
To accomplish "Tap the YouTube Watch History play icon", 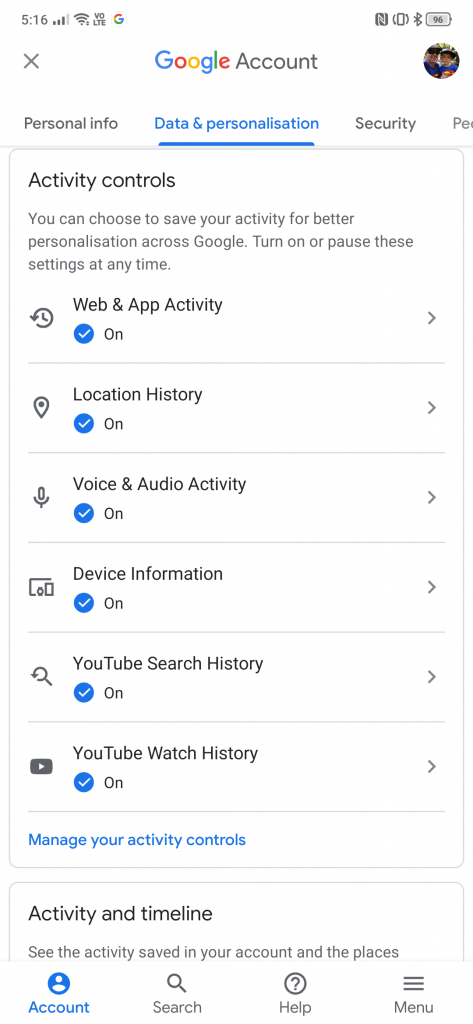I will coord(42,766).
